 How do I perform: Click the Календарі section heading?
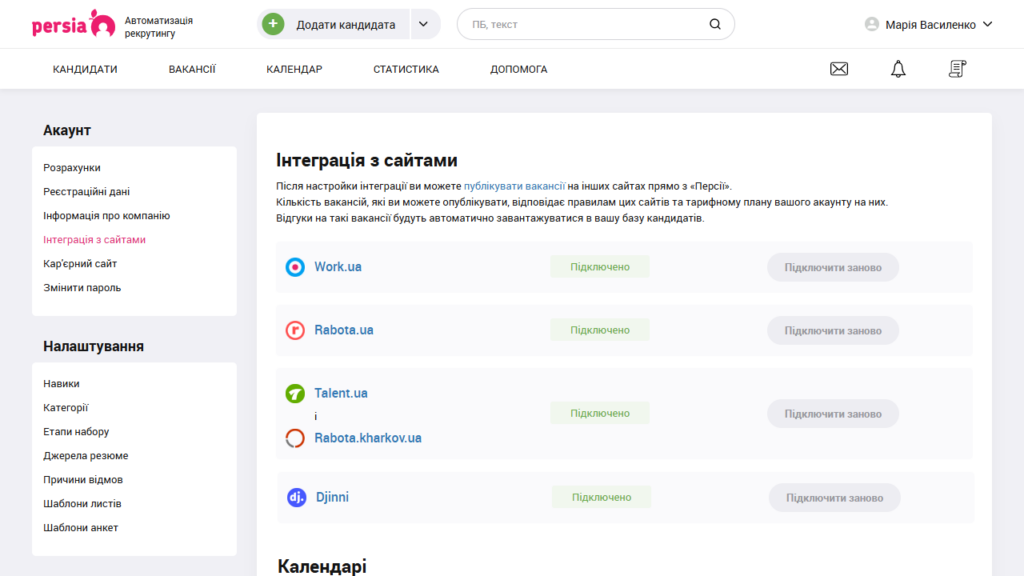click(x=322, y=566)
